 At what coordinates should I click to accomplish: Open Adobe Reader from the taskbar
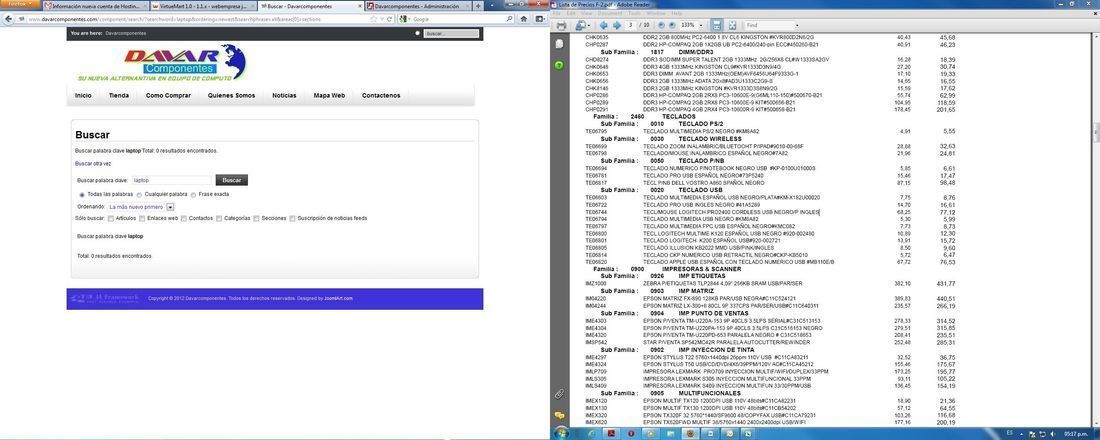pyautogui.click(x=612, y=433)
